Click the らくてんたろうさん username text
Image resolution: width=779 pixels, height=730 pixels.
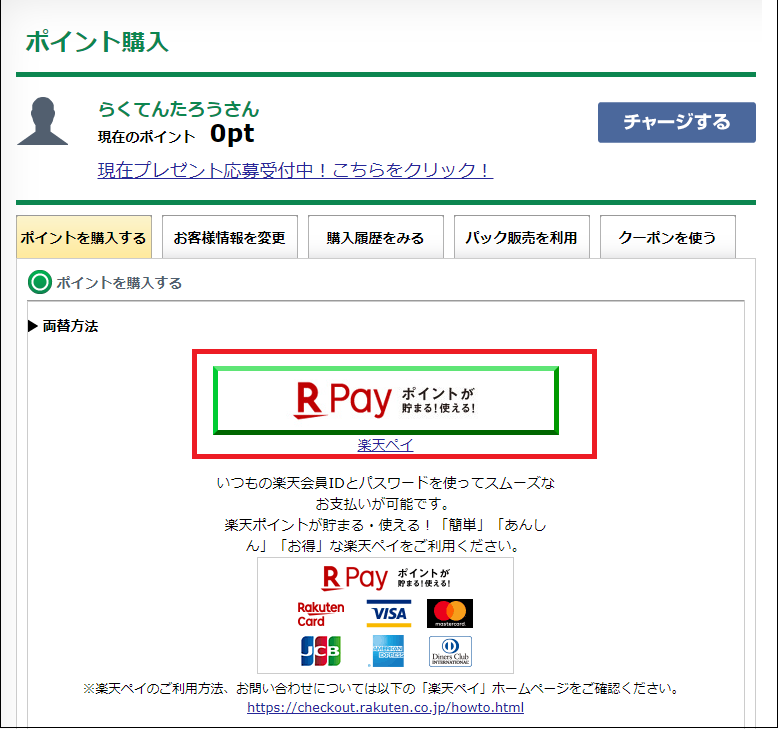179,109
